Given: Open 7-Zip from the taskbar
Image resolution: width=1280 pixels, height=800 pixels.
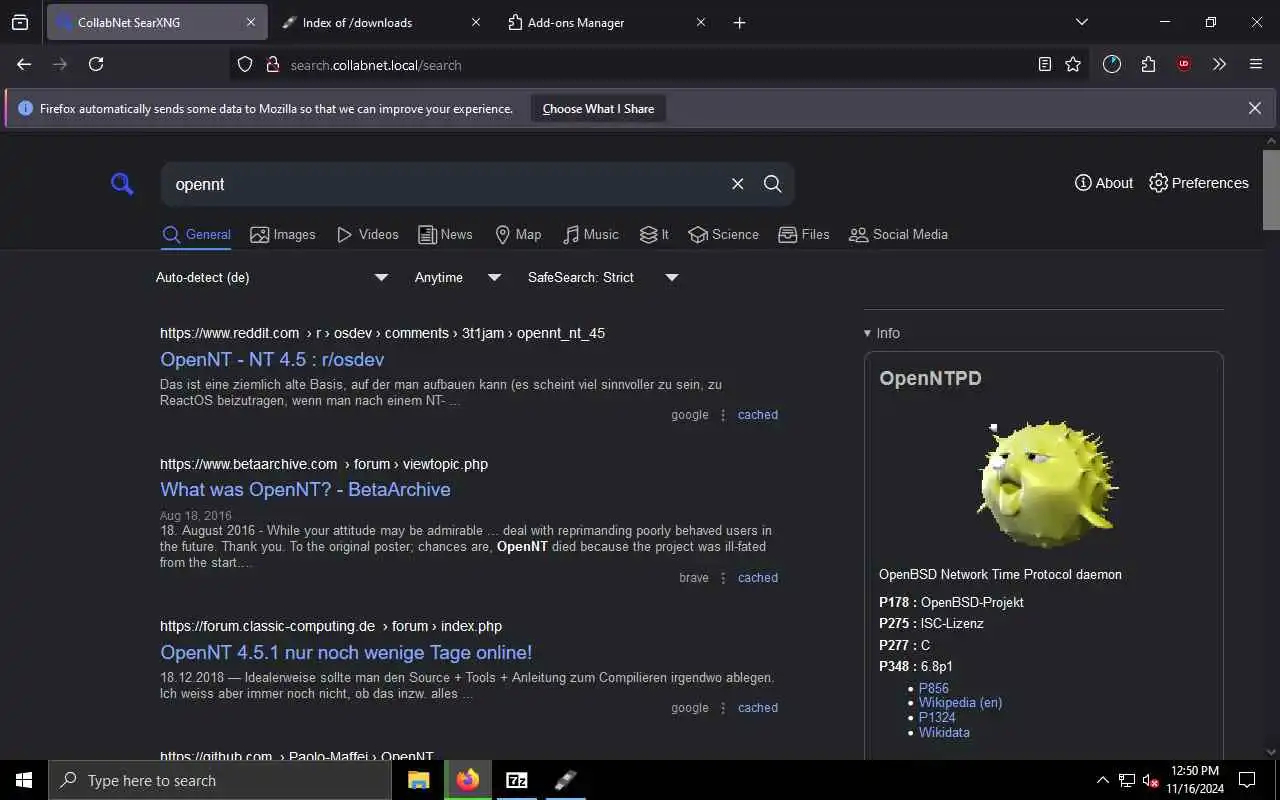Looking at the screenshot, I should (517, 780).
